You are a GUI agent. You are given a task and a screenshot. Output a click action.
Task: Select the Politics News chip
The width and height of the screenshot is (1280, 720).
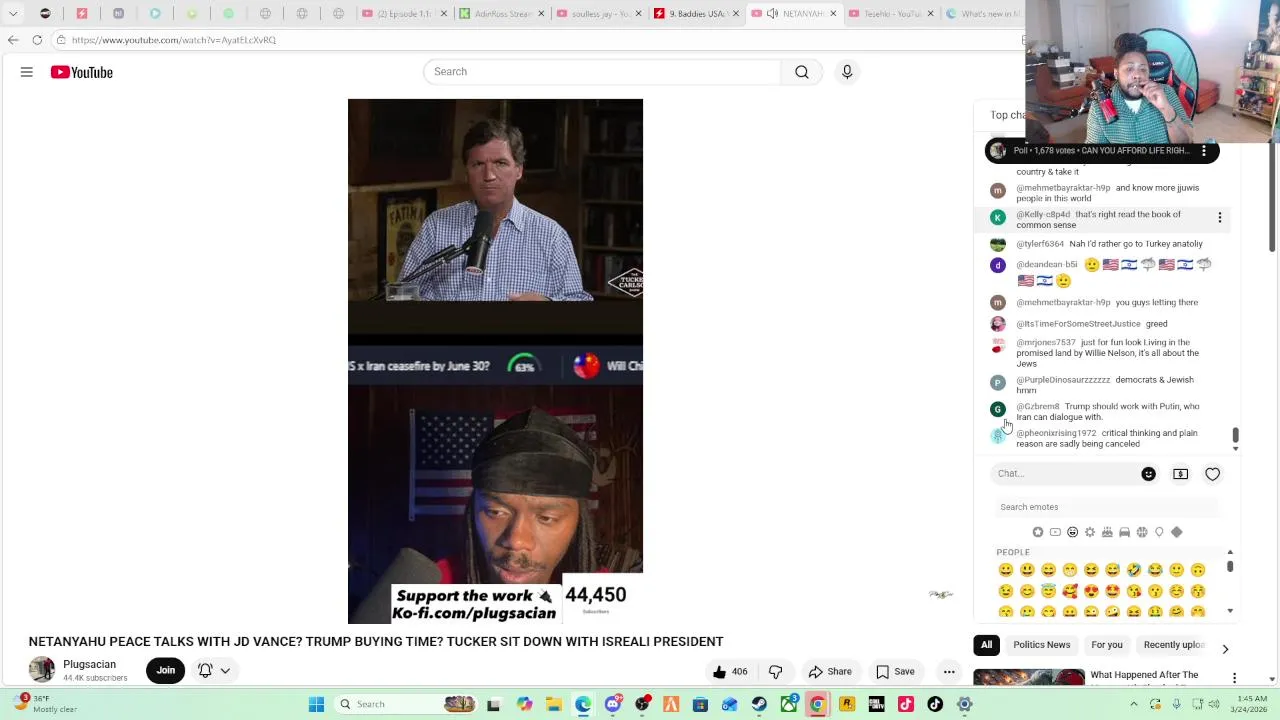pyautogui.click(x=1041, y=645)
